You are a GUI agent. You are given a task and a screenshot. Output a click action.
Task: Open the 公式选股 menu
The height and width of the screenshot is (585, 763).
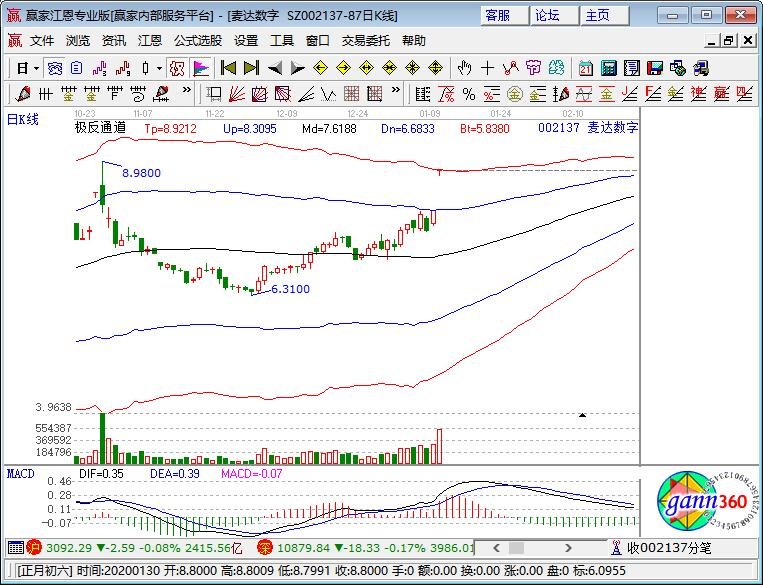(x=198, y=41)
